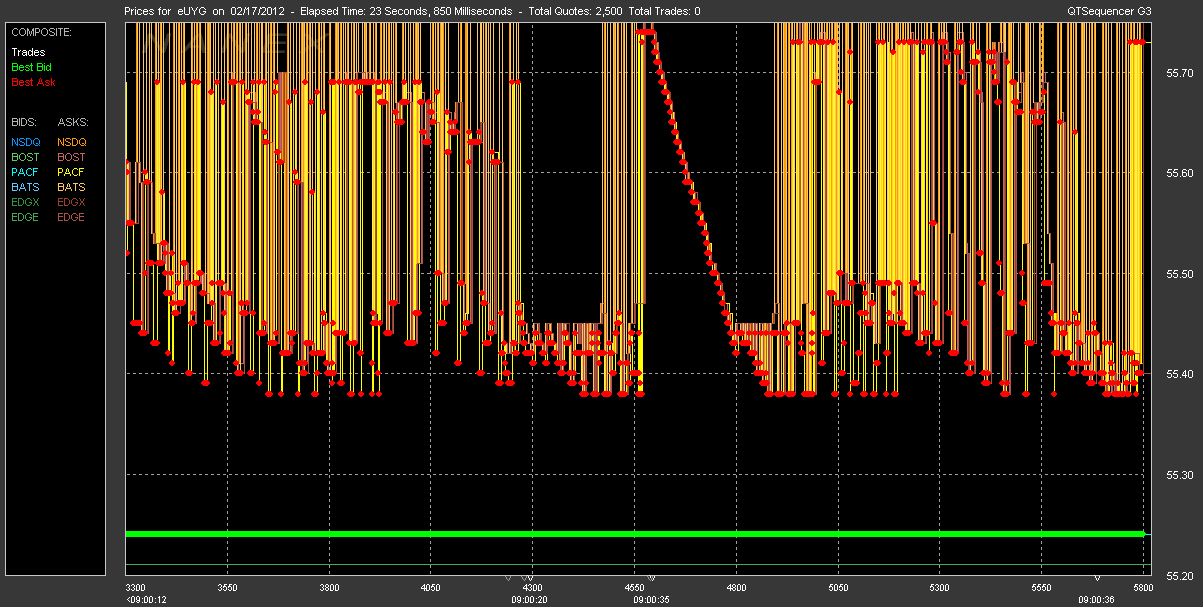Viewport: 1203px width, 607px height.
Task: Select EDGX in the ASKS column
Action: tap(72, 202)
